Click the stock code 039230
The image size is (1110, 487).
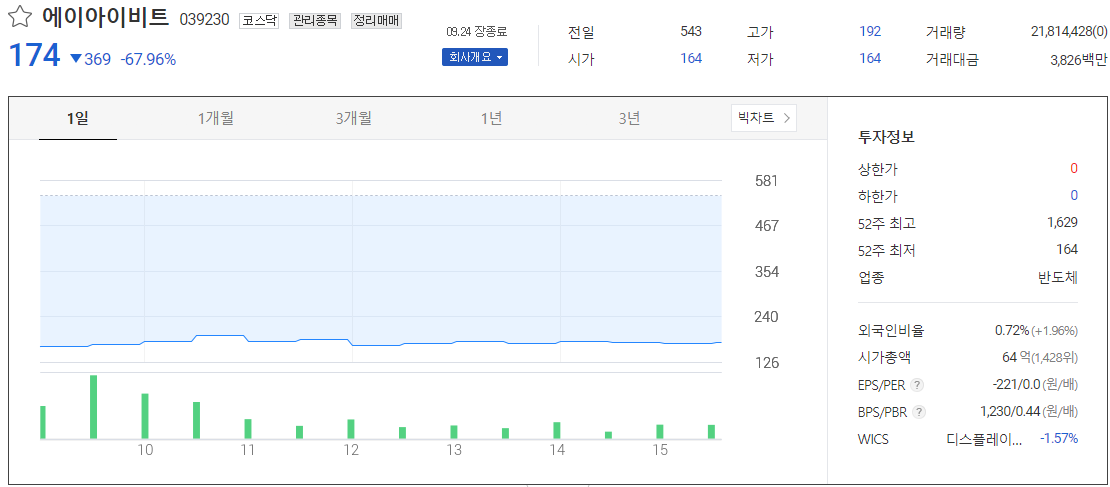[x=205, y=20]
